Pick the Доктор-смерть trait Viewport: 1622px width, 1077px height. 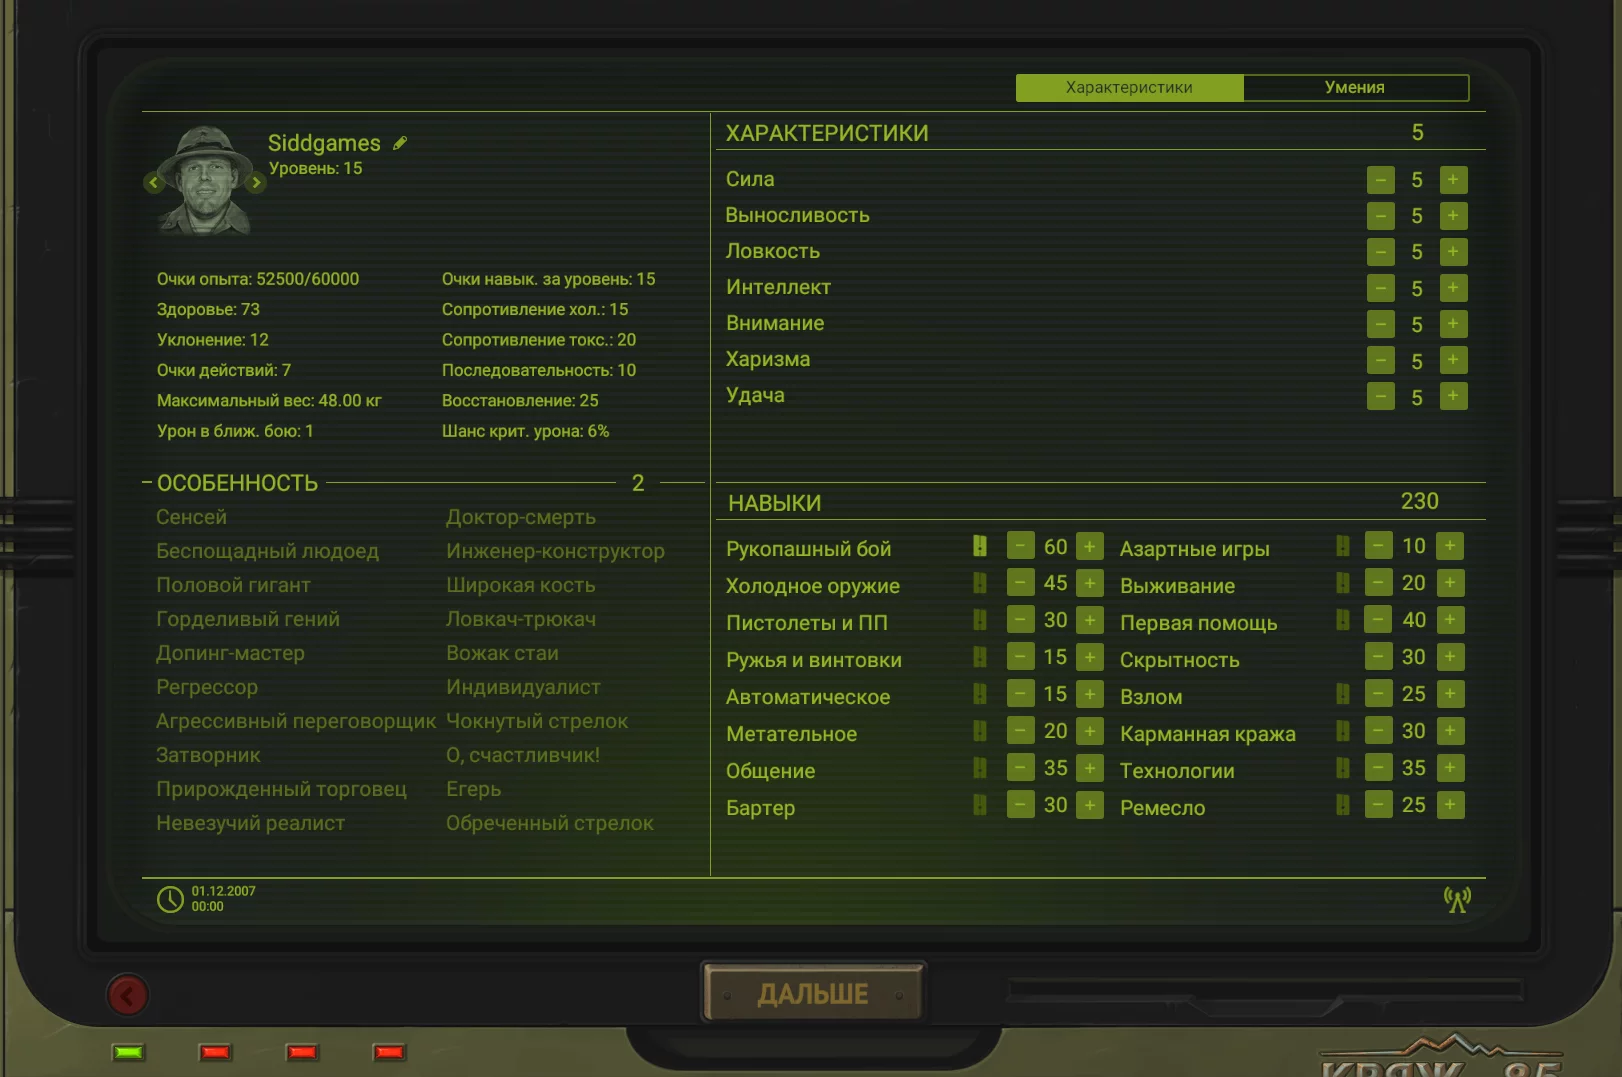coord(521,517)
